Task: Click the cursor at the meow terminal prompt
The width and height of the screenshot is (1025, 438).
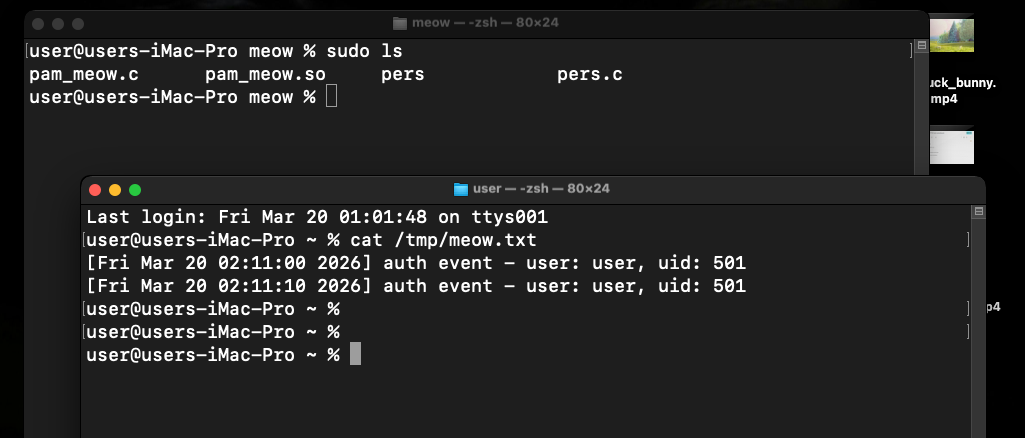Action: [x=332, y=97]
